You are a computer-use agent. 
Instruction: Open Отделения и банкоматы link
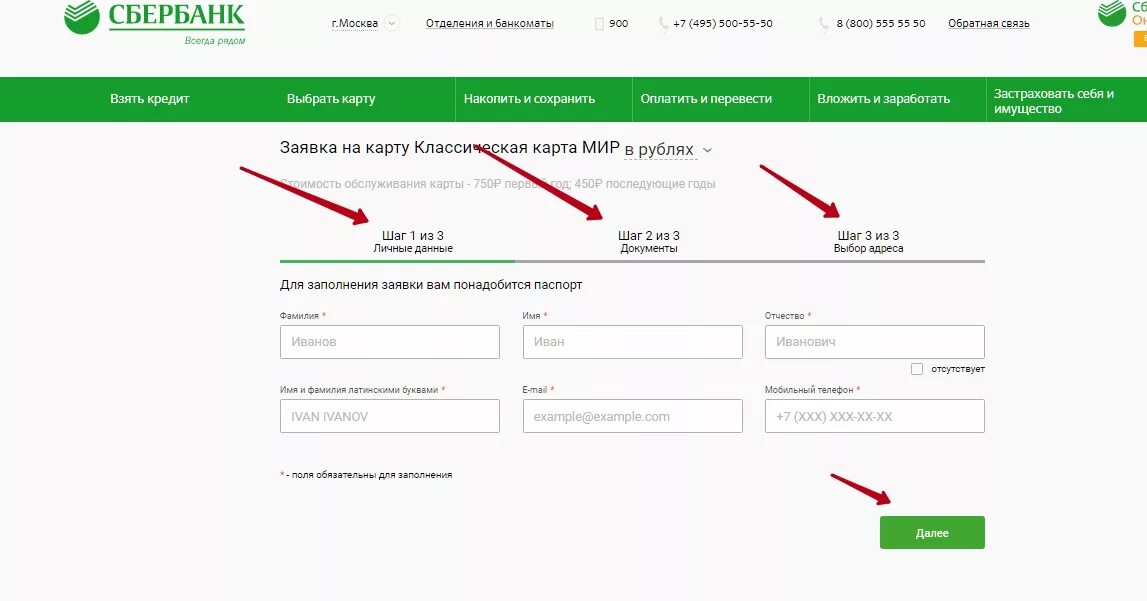(x=489, y=23)
